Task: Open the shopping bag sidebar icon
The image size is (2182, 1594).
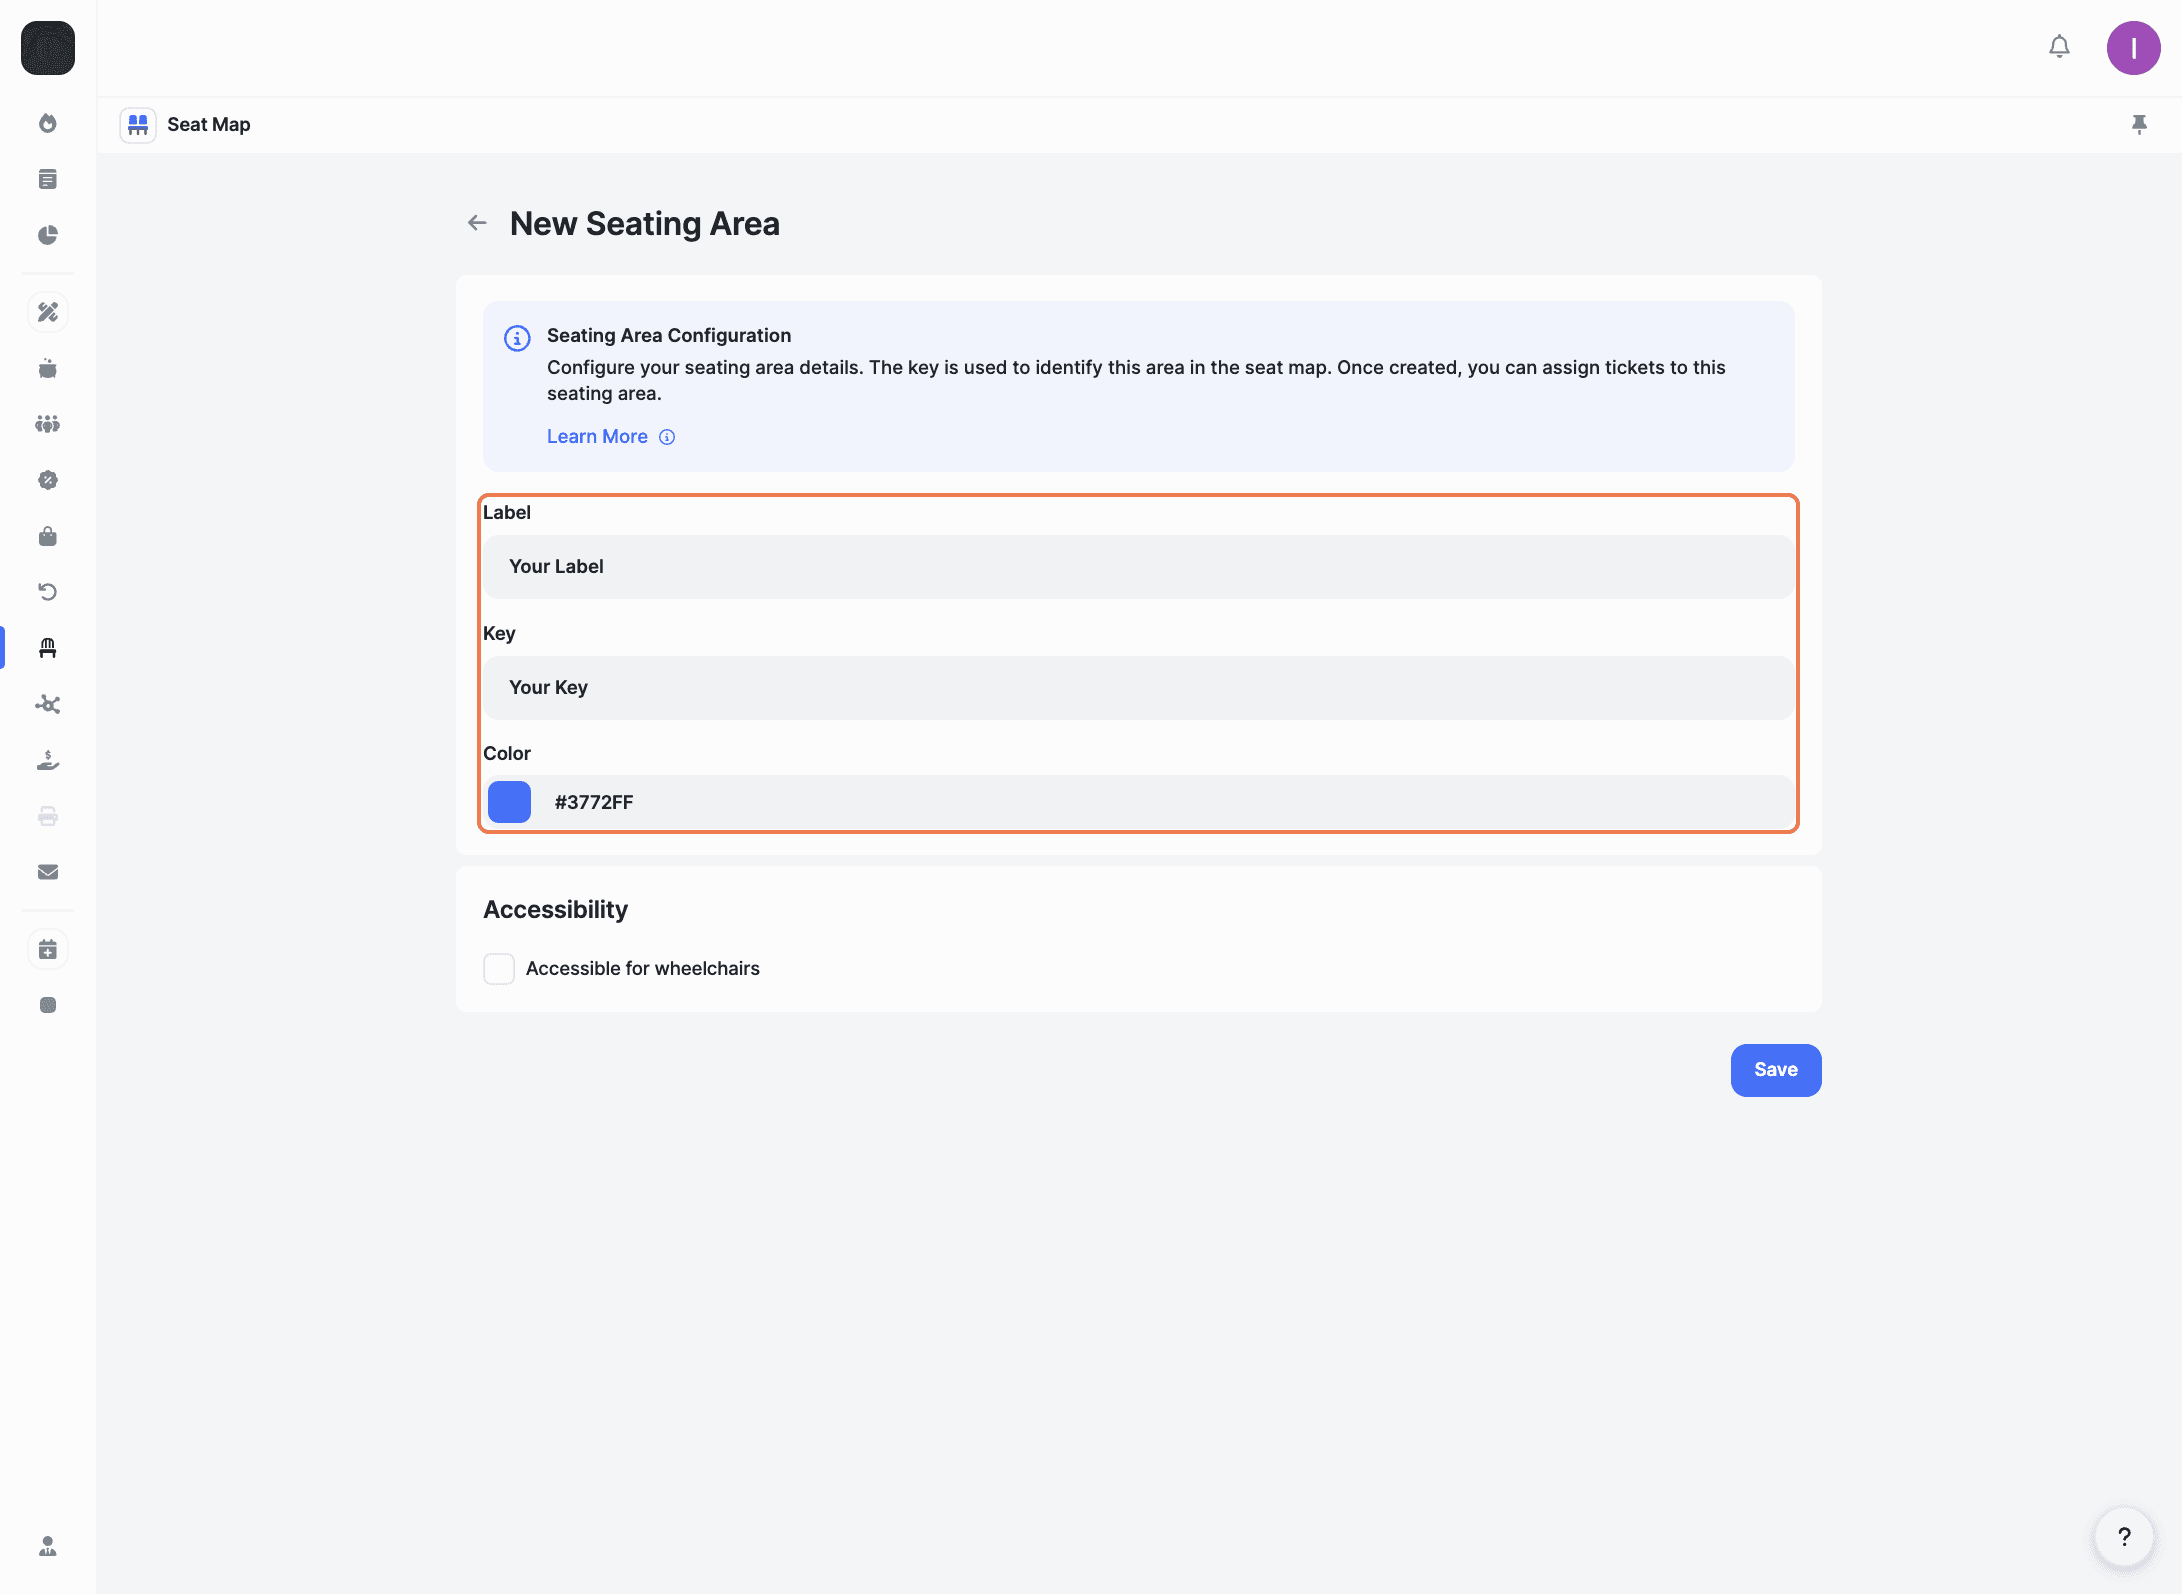Action: pos(48,537)
